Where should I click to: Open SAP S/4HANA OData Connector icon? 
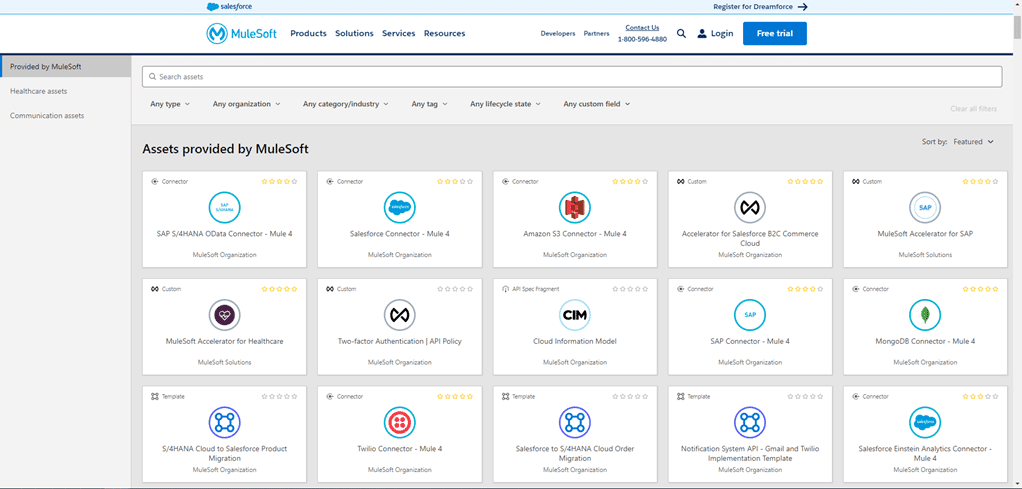224,208
